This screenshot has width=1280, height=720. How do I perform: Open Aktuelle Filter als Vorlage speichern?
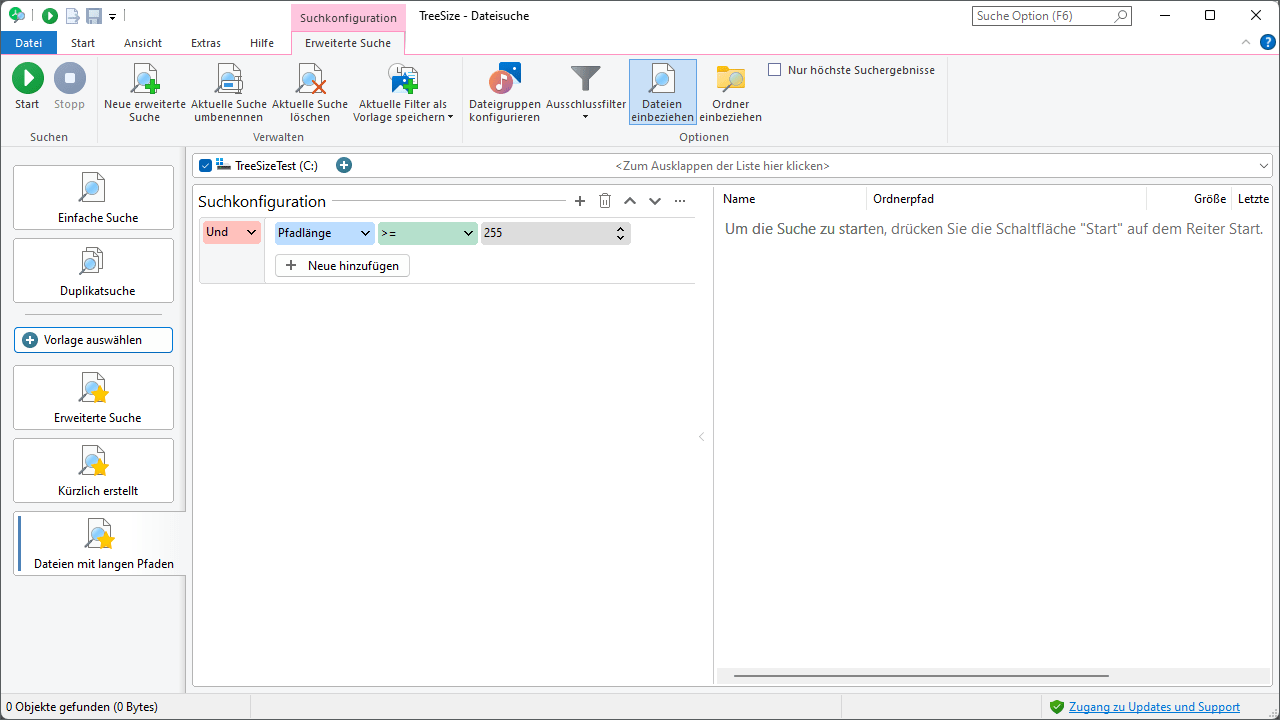click(403, 92)
